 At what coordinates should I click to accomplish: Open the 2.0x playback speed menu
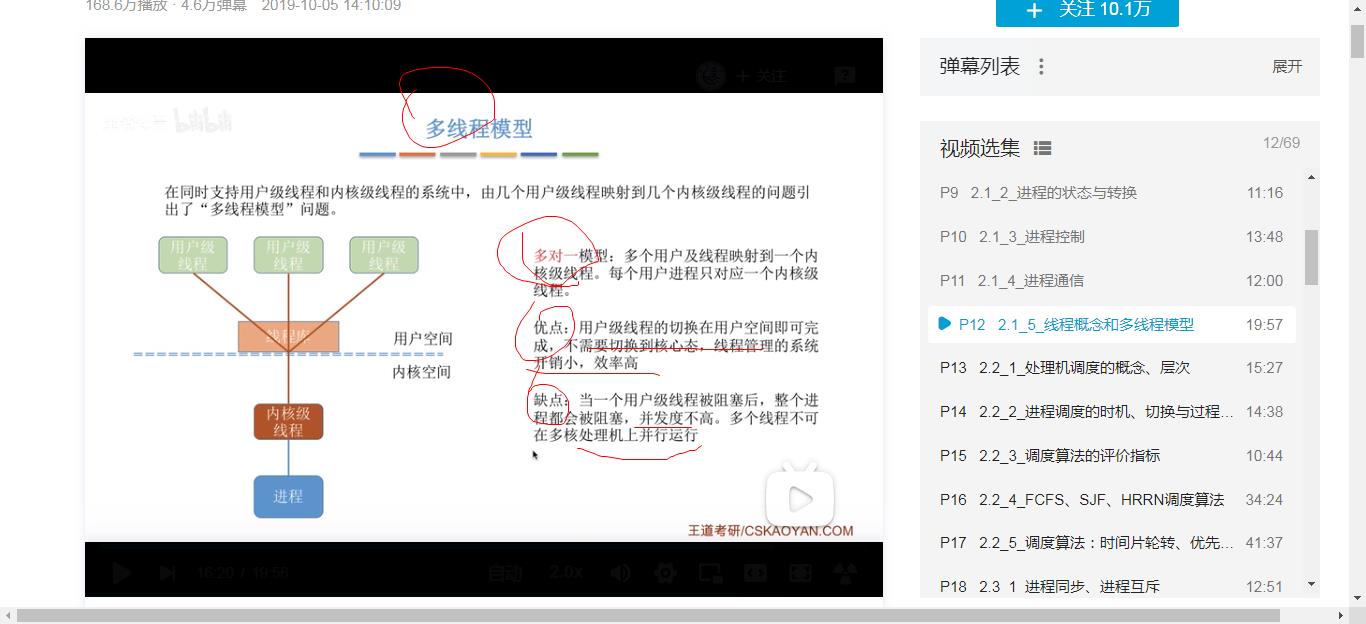(x=566, y=573)
